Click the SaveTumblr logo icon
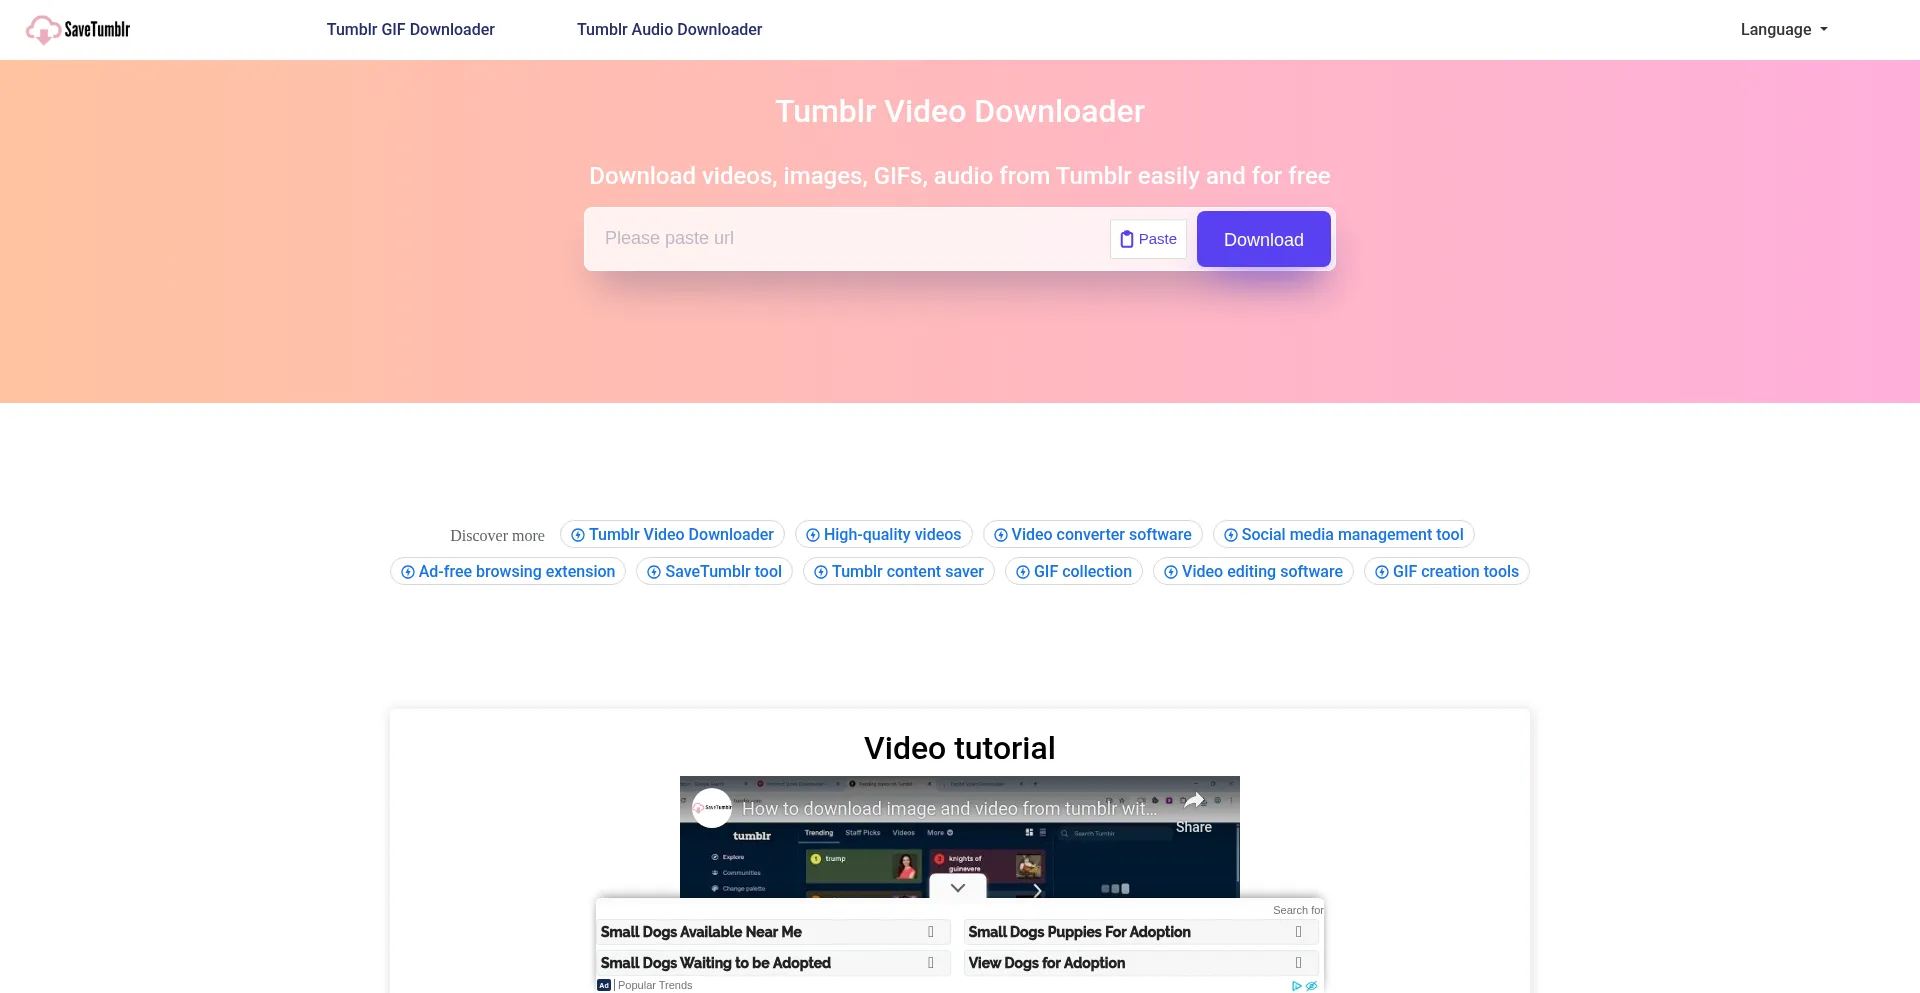 pyautogui.click(x=43, y=30)
